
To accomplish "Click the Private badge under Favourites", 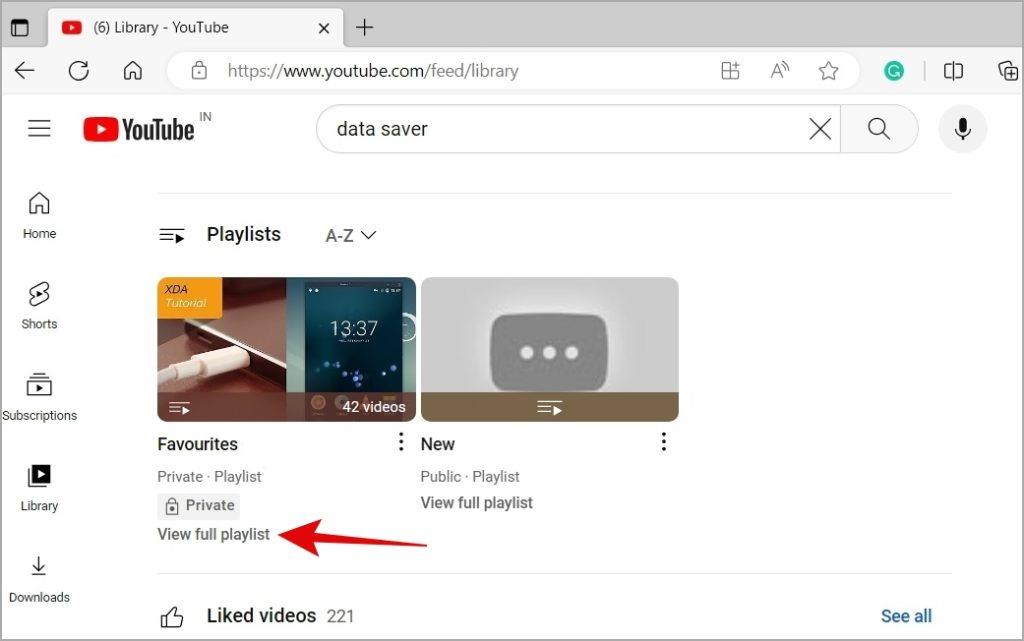I will [x=199, y=505].
